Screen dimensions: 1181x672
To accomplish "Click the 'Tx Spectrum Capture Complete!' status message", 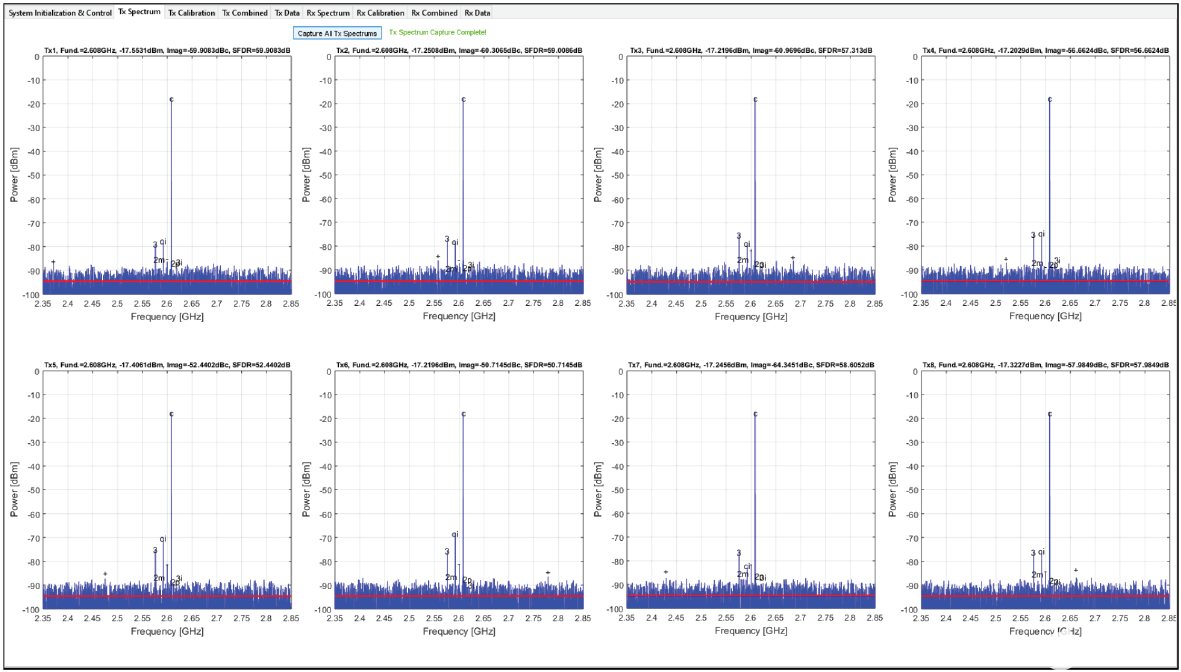I will coord(438,33).
